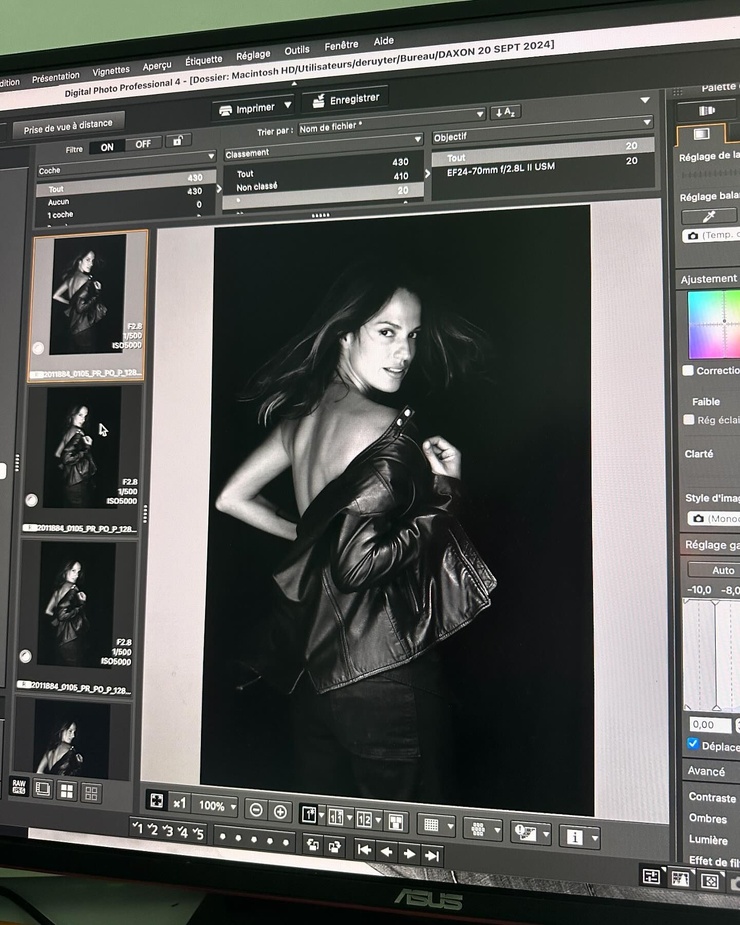Click the A-Z sort order icon
The height and width of the screenshot is (925, 740).
[506, 111]
